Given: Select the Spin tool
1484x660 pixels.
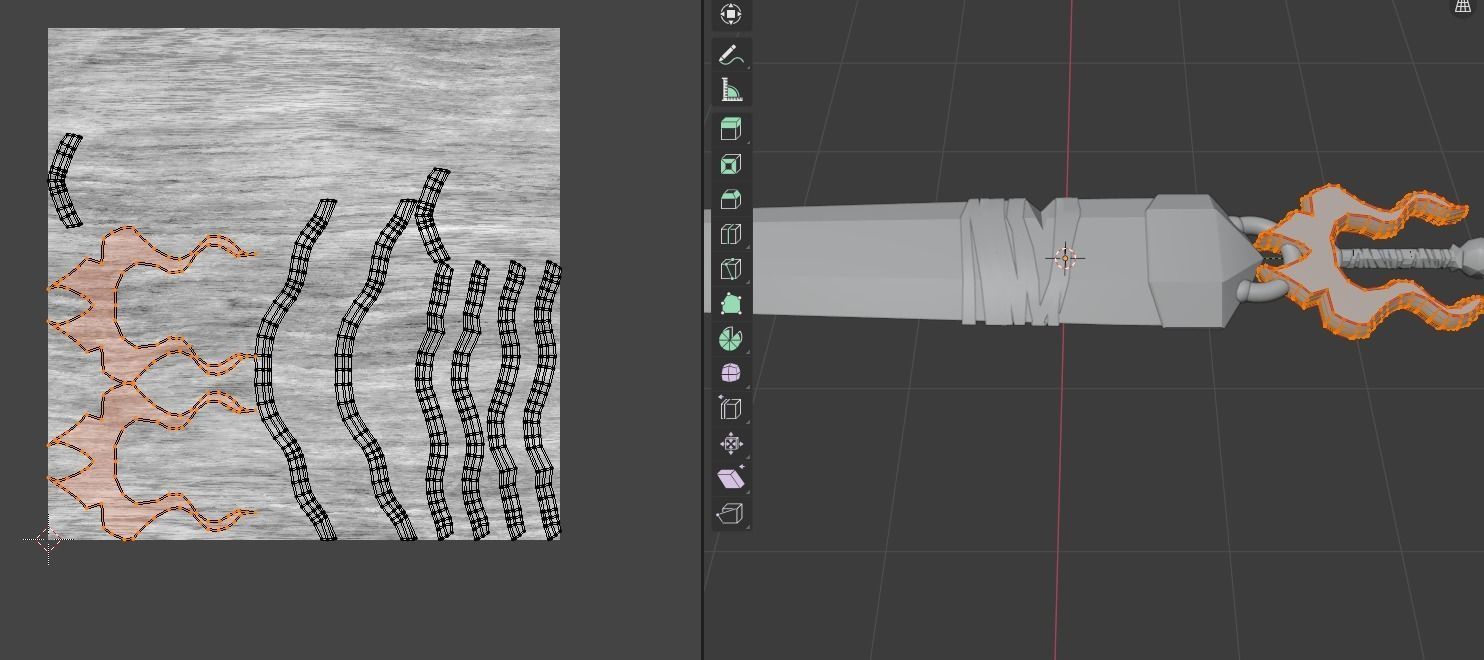Looking at the screenshot, I should [731, 339].
